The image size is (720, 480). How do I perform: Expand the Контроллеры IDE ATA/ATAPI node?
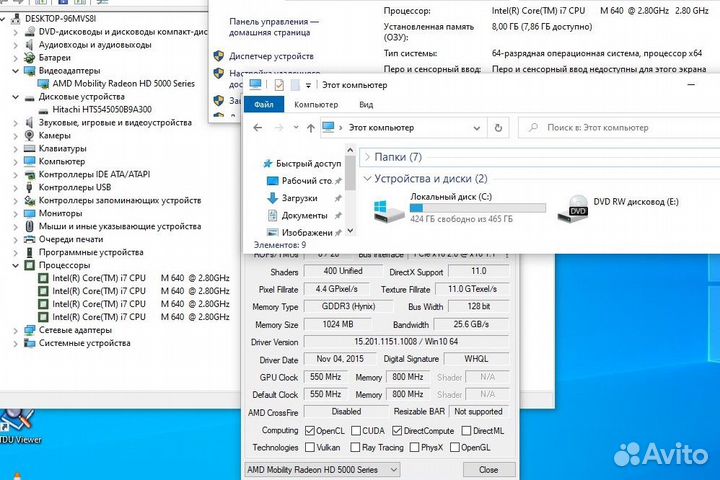pos(16,175)
